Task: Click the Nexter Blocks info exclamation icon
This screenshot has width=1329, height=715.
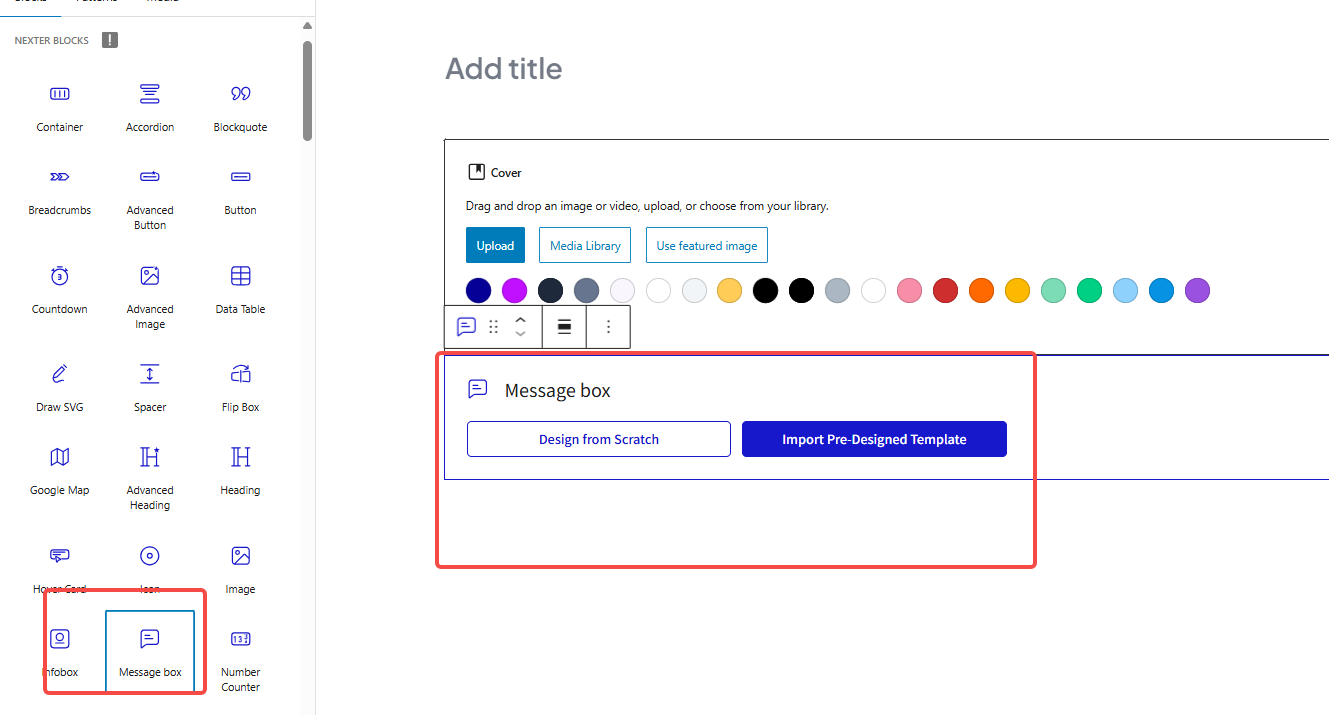Action: click(x=110, y=40)
